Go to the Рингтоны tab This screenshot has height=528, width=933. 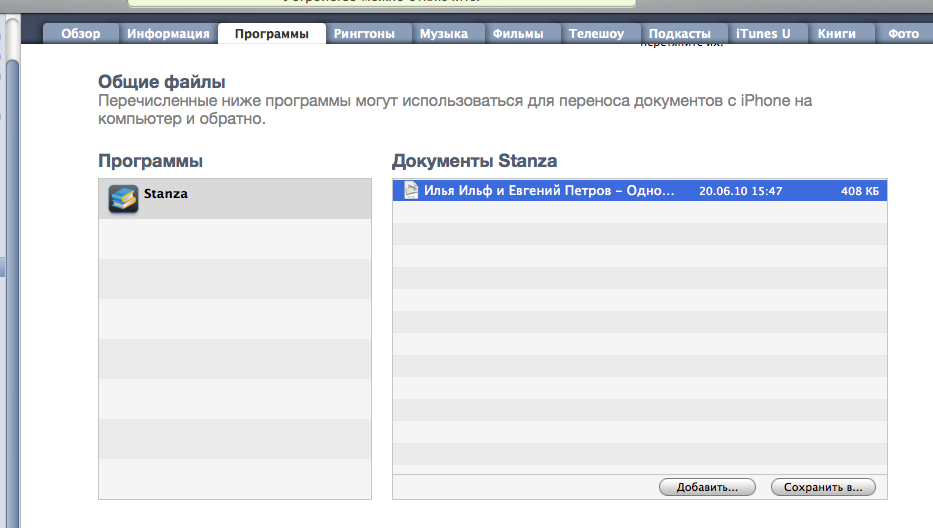[x=364, y=34]
